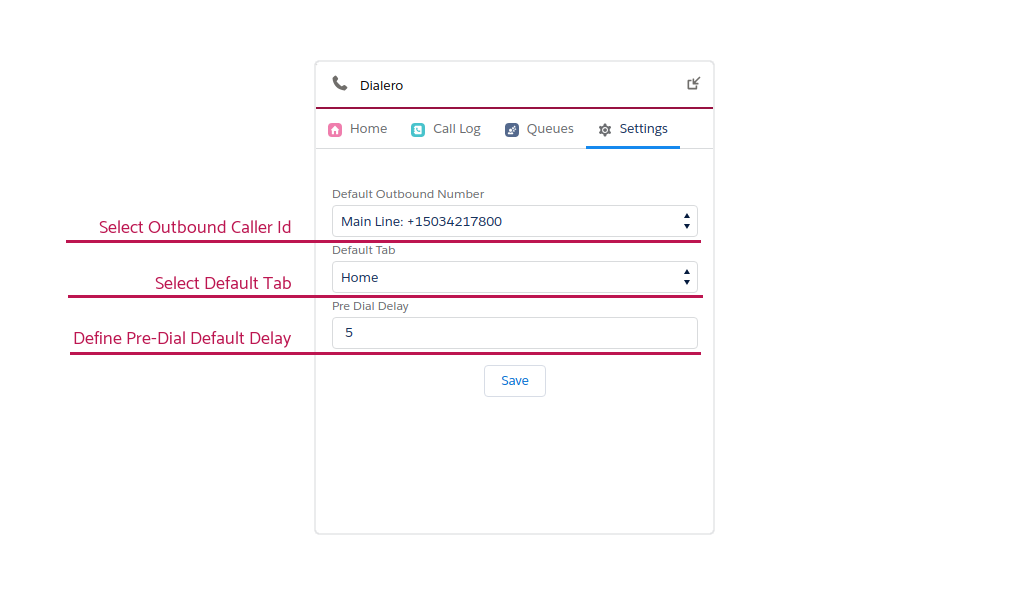Select the Settings tab
1024x600 pixels.
[633, 129]
